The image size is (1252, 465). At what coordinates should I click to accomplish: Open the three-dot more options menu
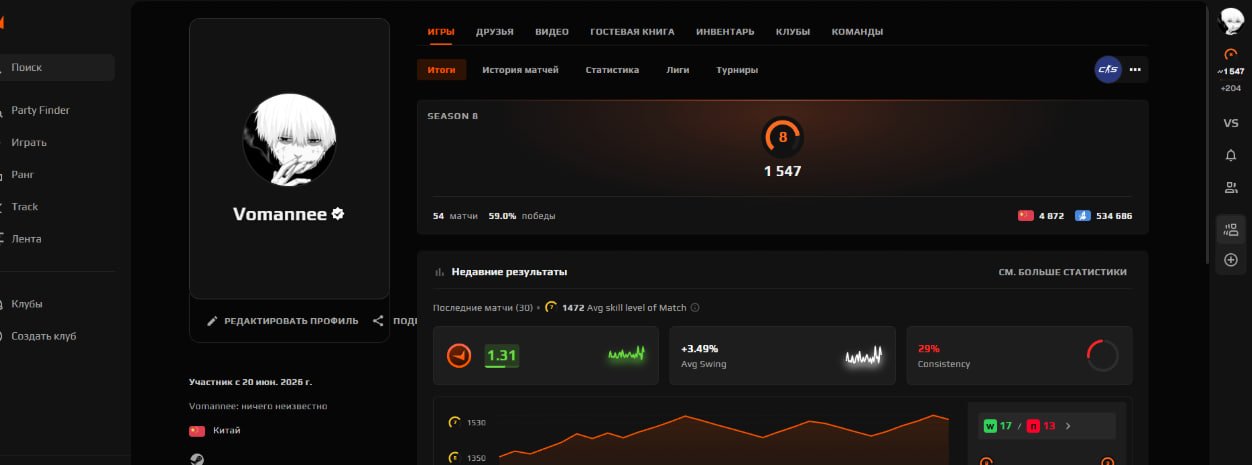[1135, 70]
